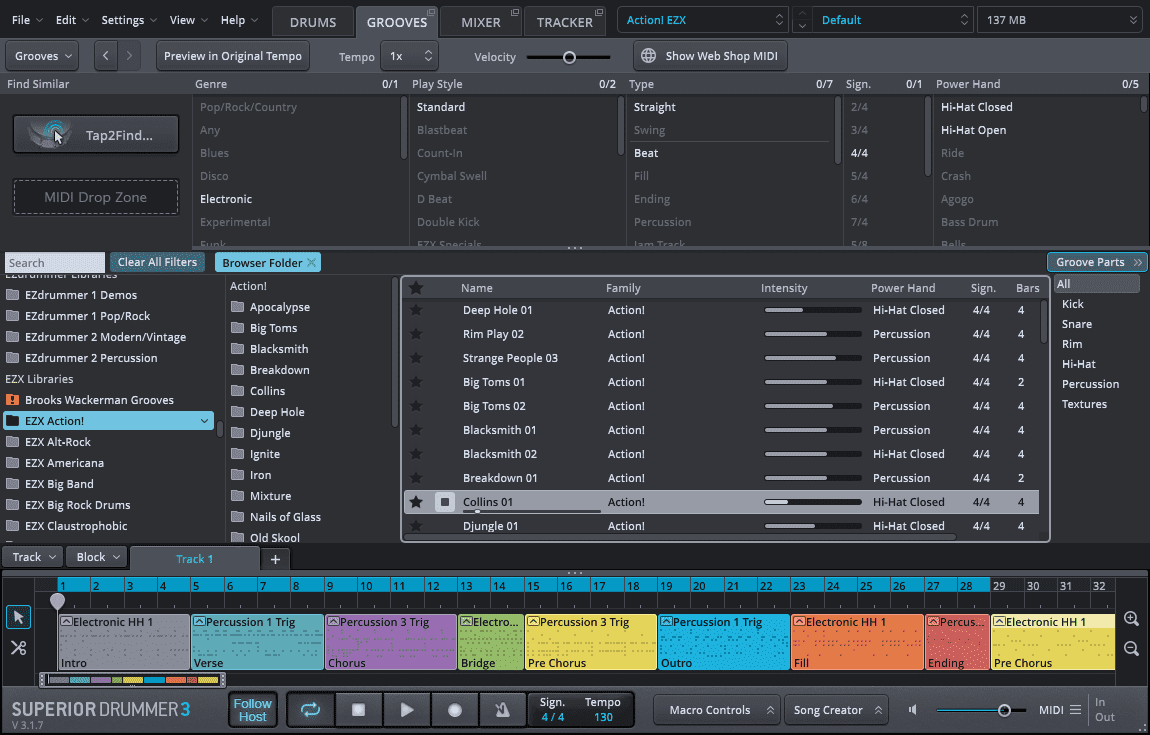Select the scissors cut tool
The width and height of the screenshot is (1150, 735).
tap(18, 648)
